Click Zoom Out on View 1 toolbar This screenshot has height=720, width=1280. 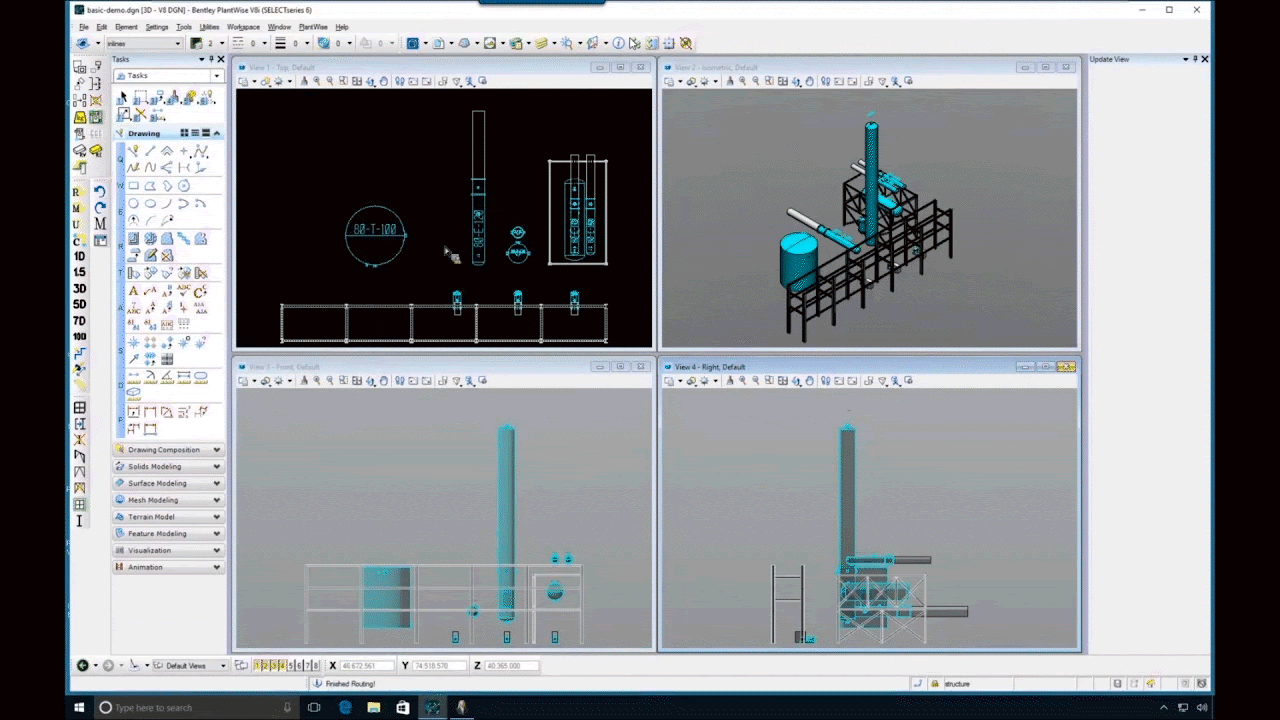[330, 81]
